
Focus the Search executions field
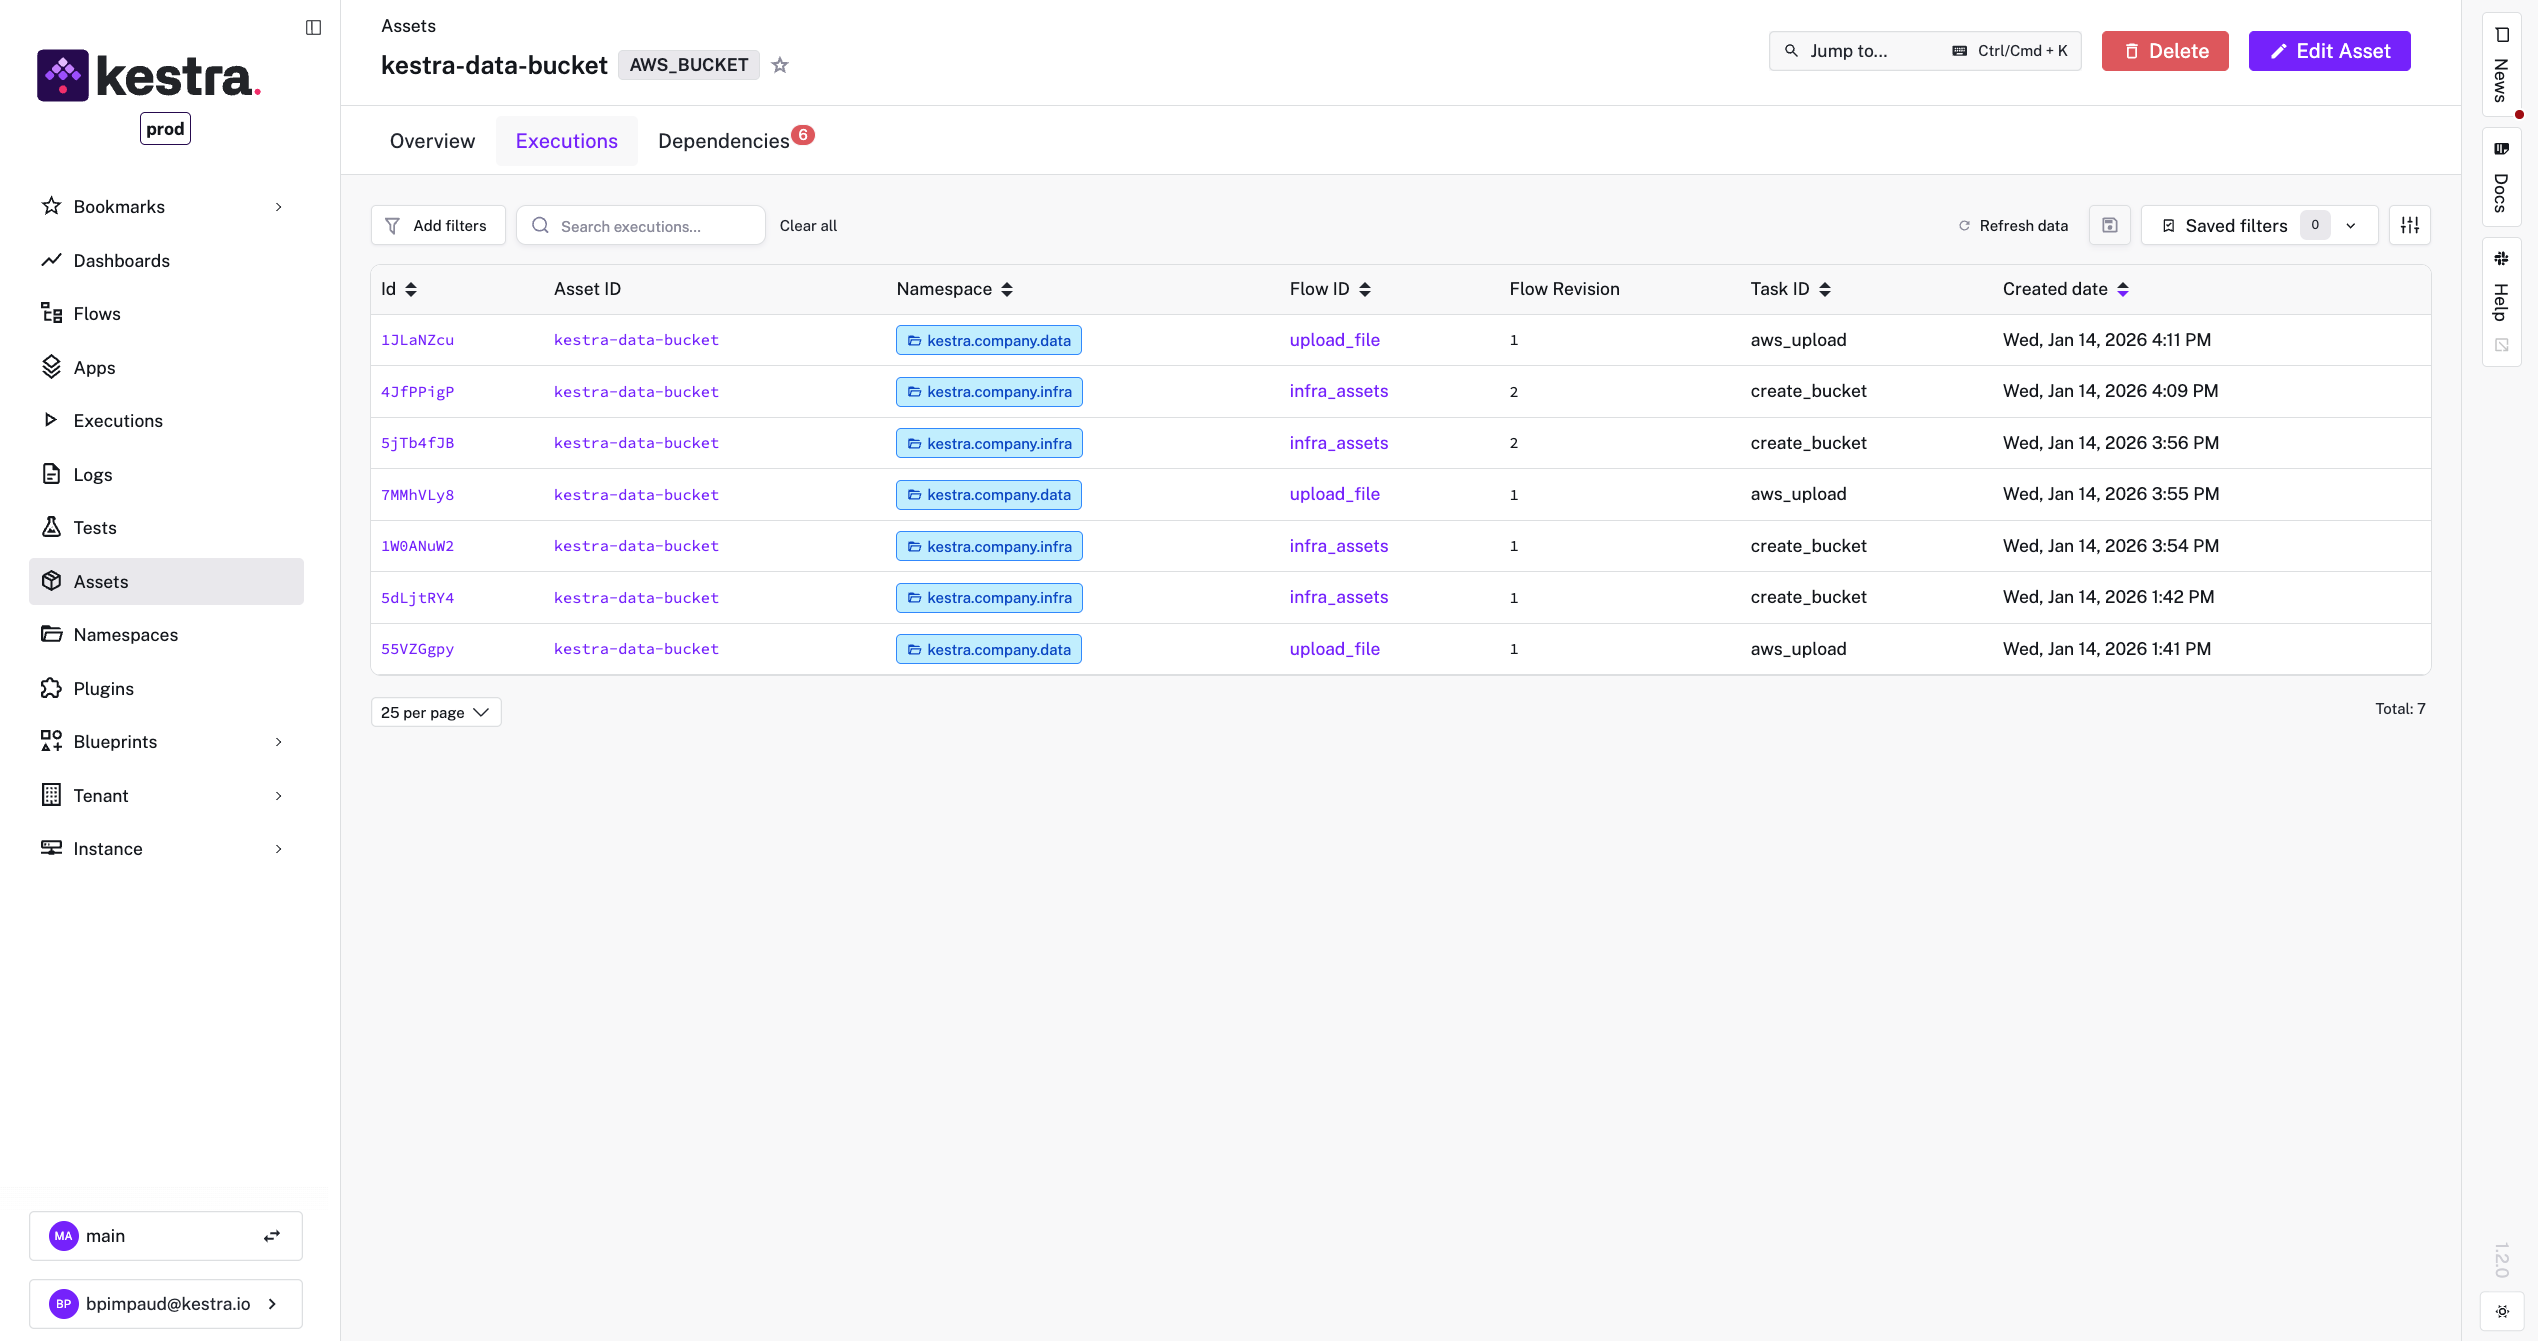click(x=641, y=225)
